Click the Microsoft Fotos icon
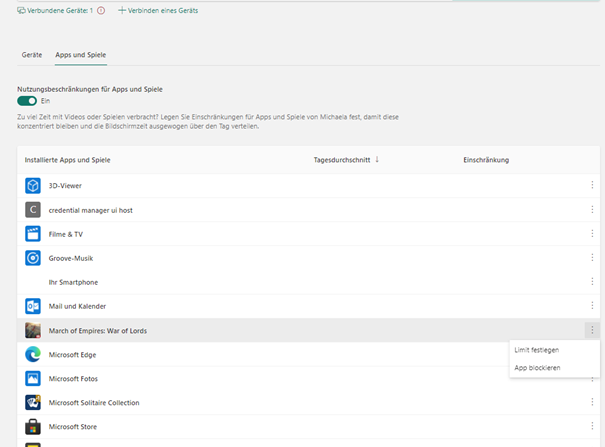The width and height of the screenshot is (605, 447). point(32,379)
